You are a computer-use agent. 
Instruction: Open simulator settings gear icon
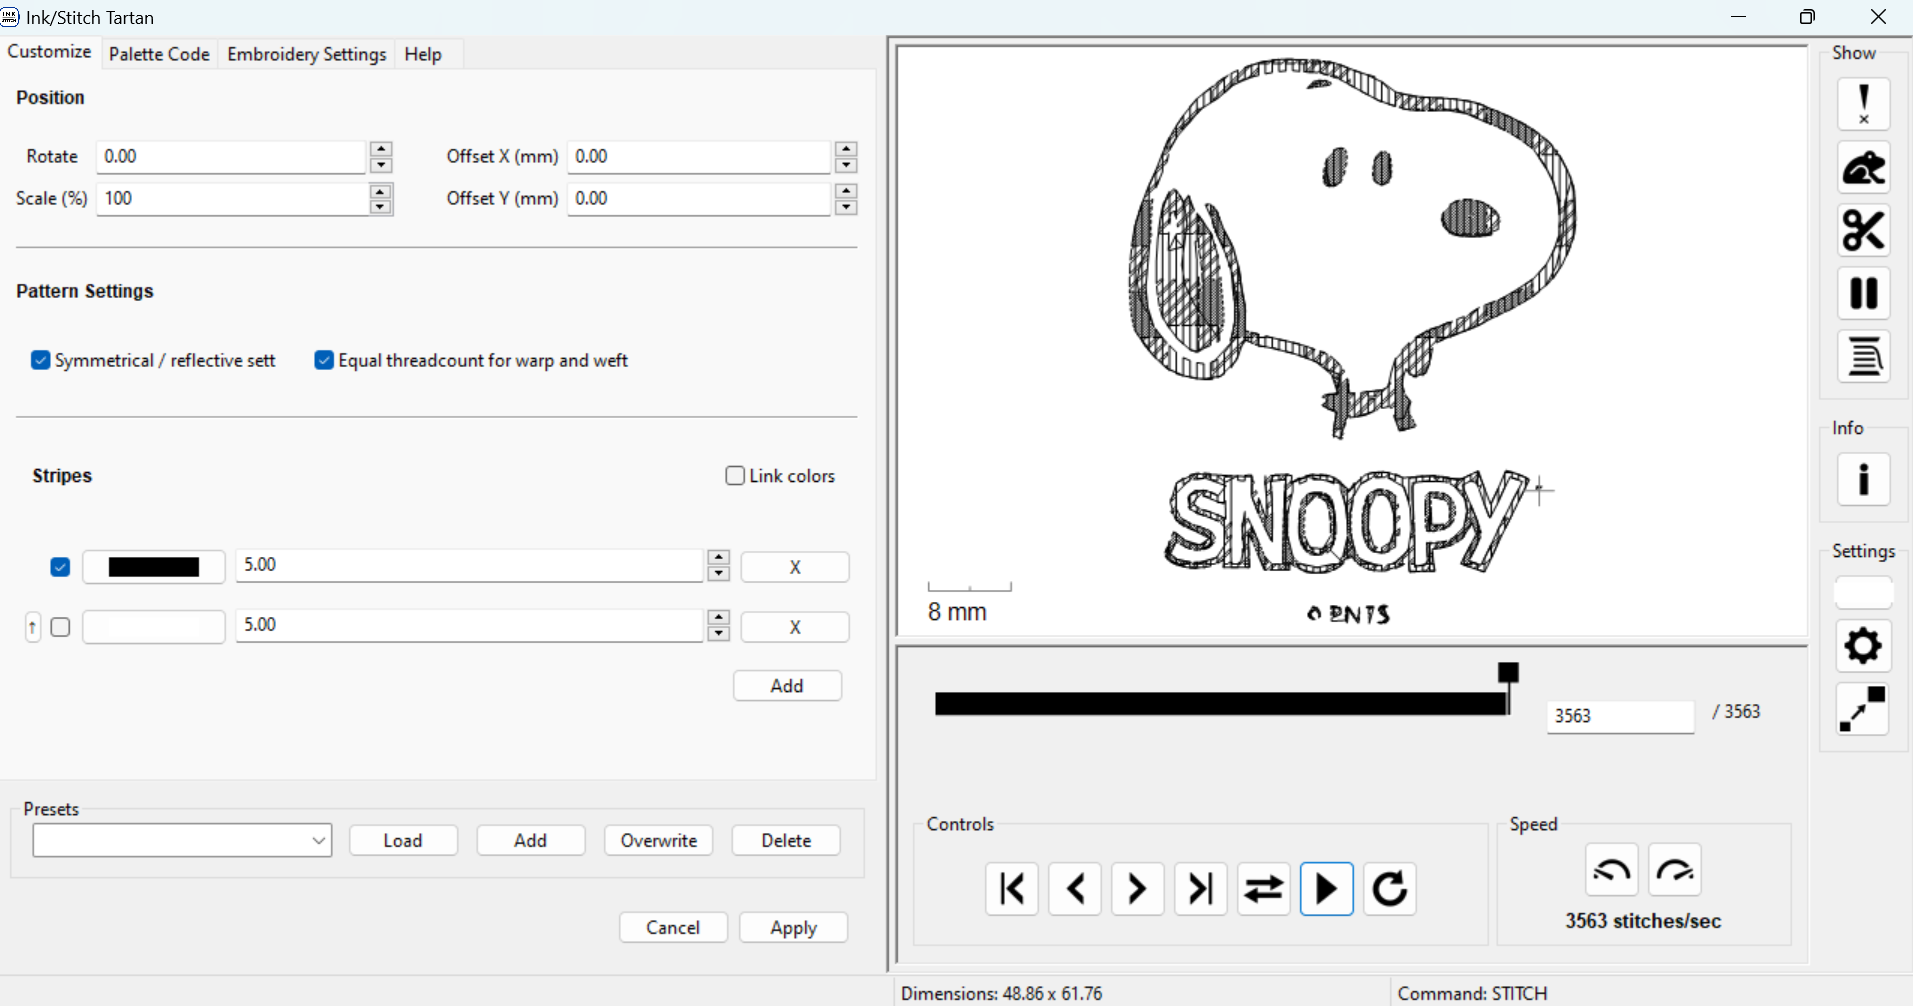pos(1863,646)
